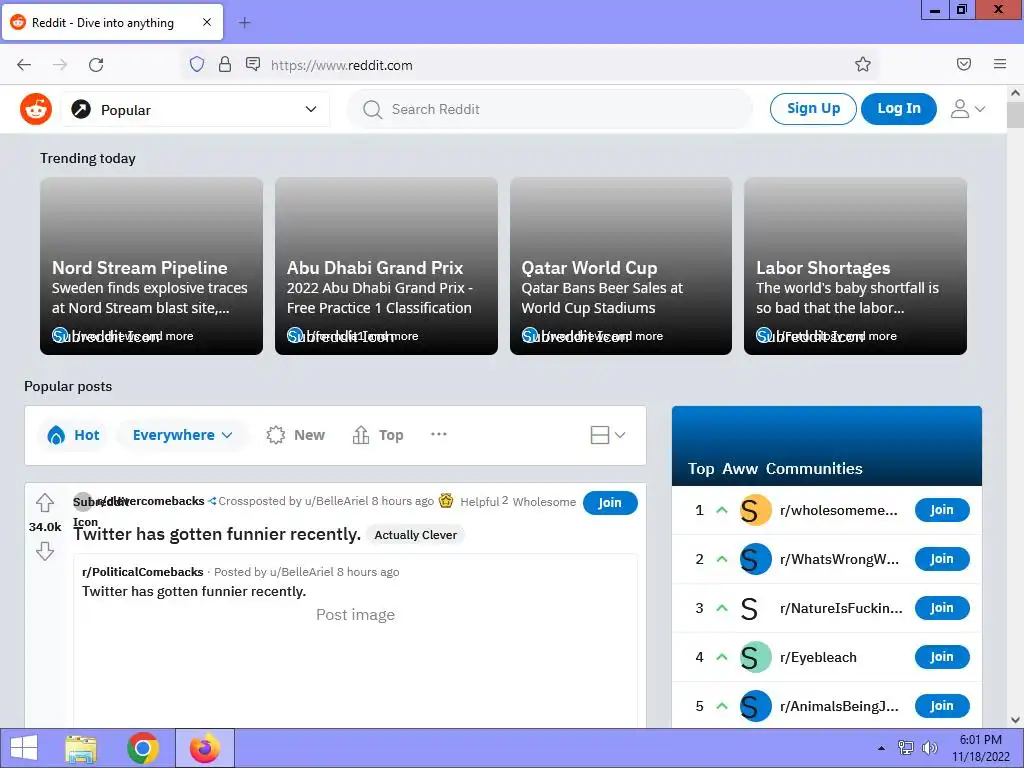Click the Log In button
Viewport: 1024px width, 768px height.
(x=899, y=108)
